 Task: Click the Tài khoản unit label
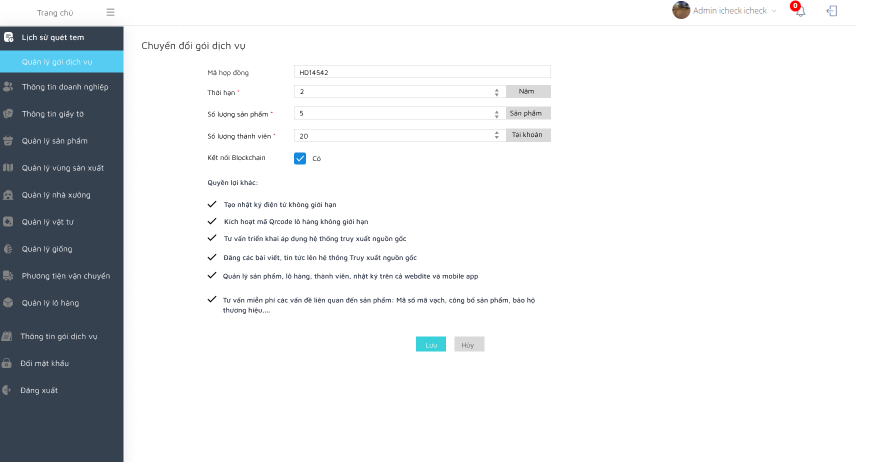point(528,135)
